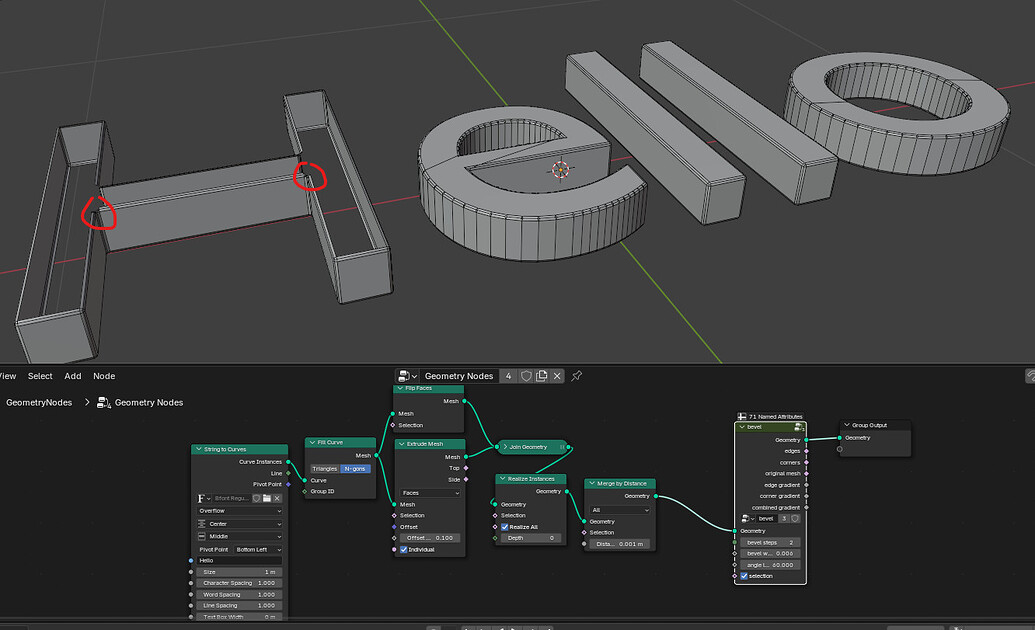This screenshot has height=630, width=1035.
Task: Open the Node menu
Action: tap(104, 376)
